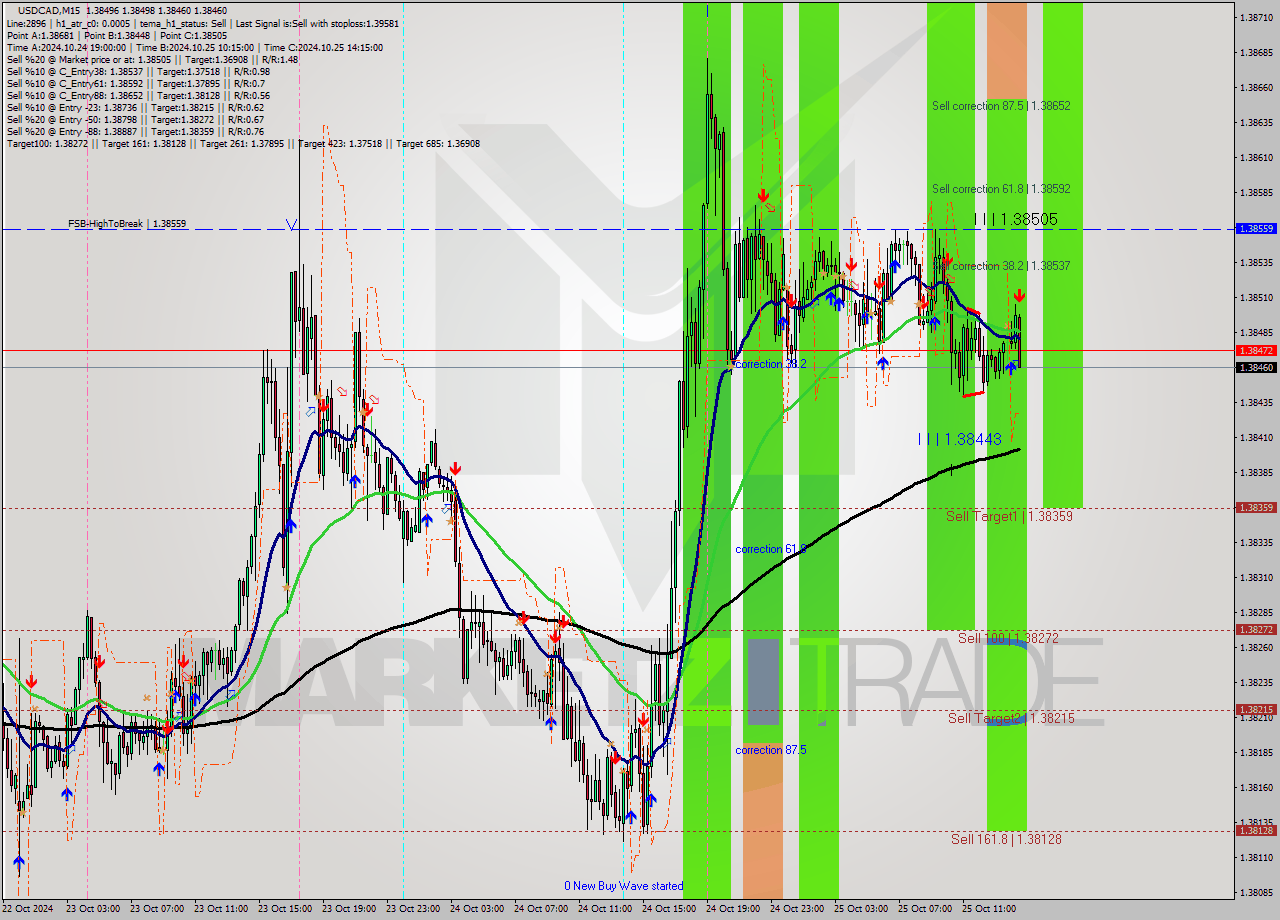1280x920 pixels.
Task: Click the red 1.38272 price tag on axis
Action: (x=1256, y=629)
